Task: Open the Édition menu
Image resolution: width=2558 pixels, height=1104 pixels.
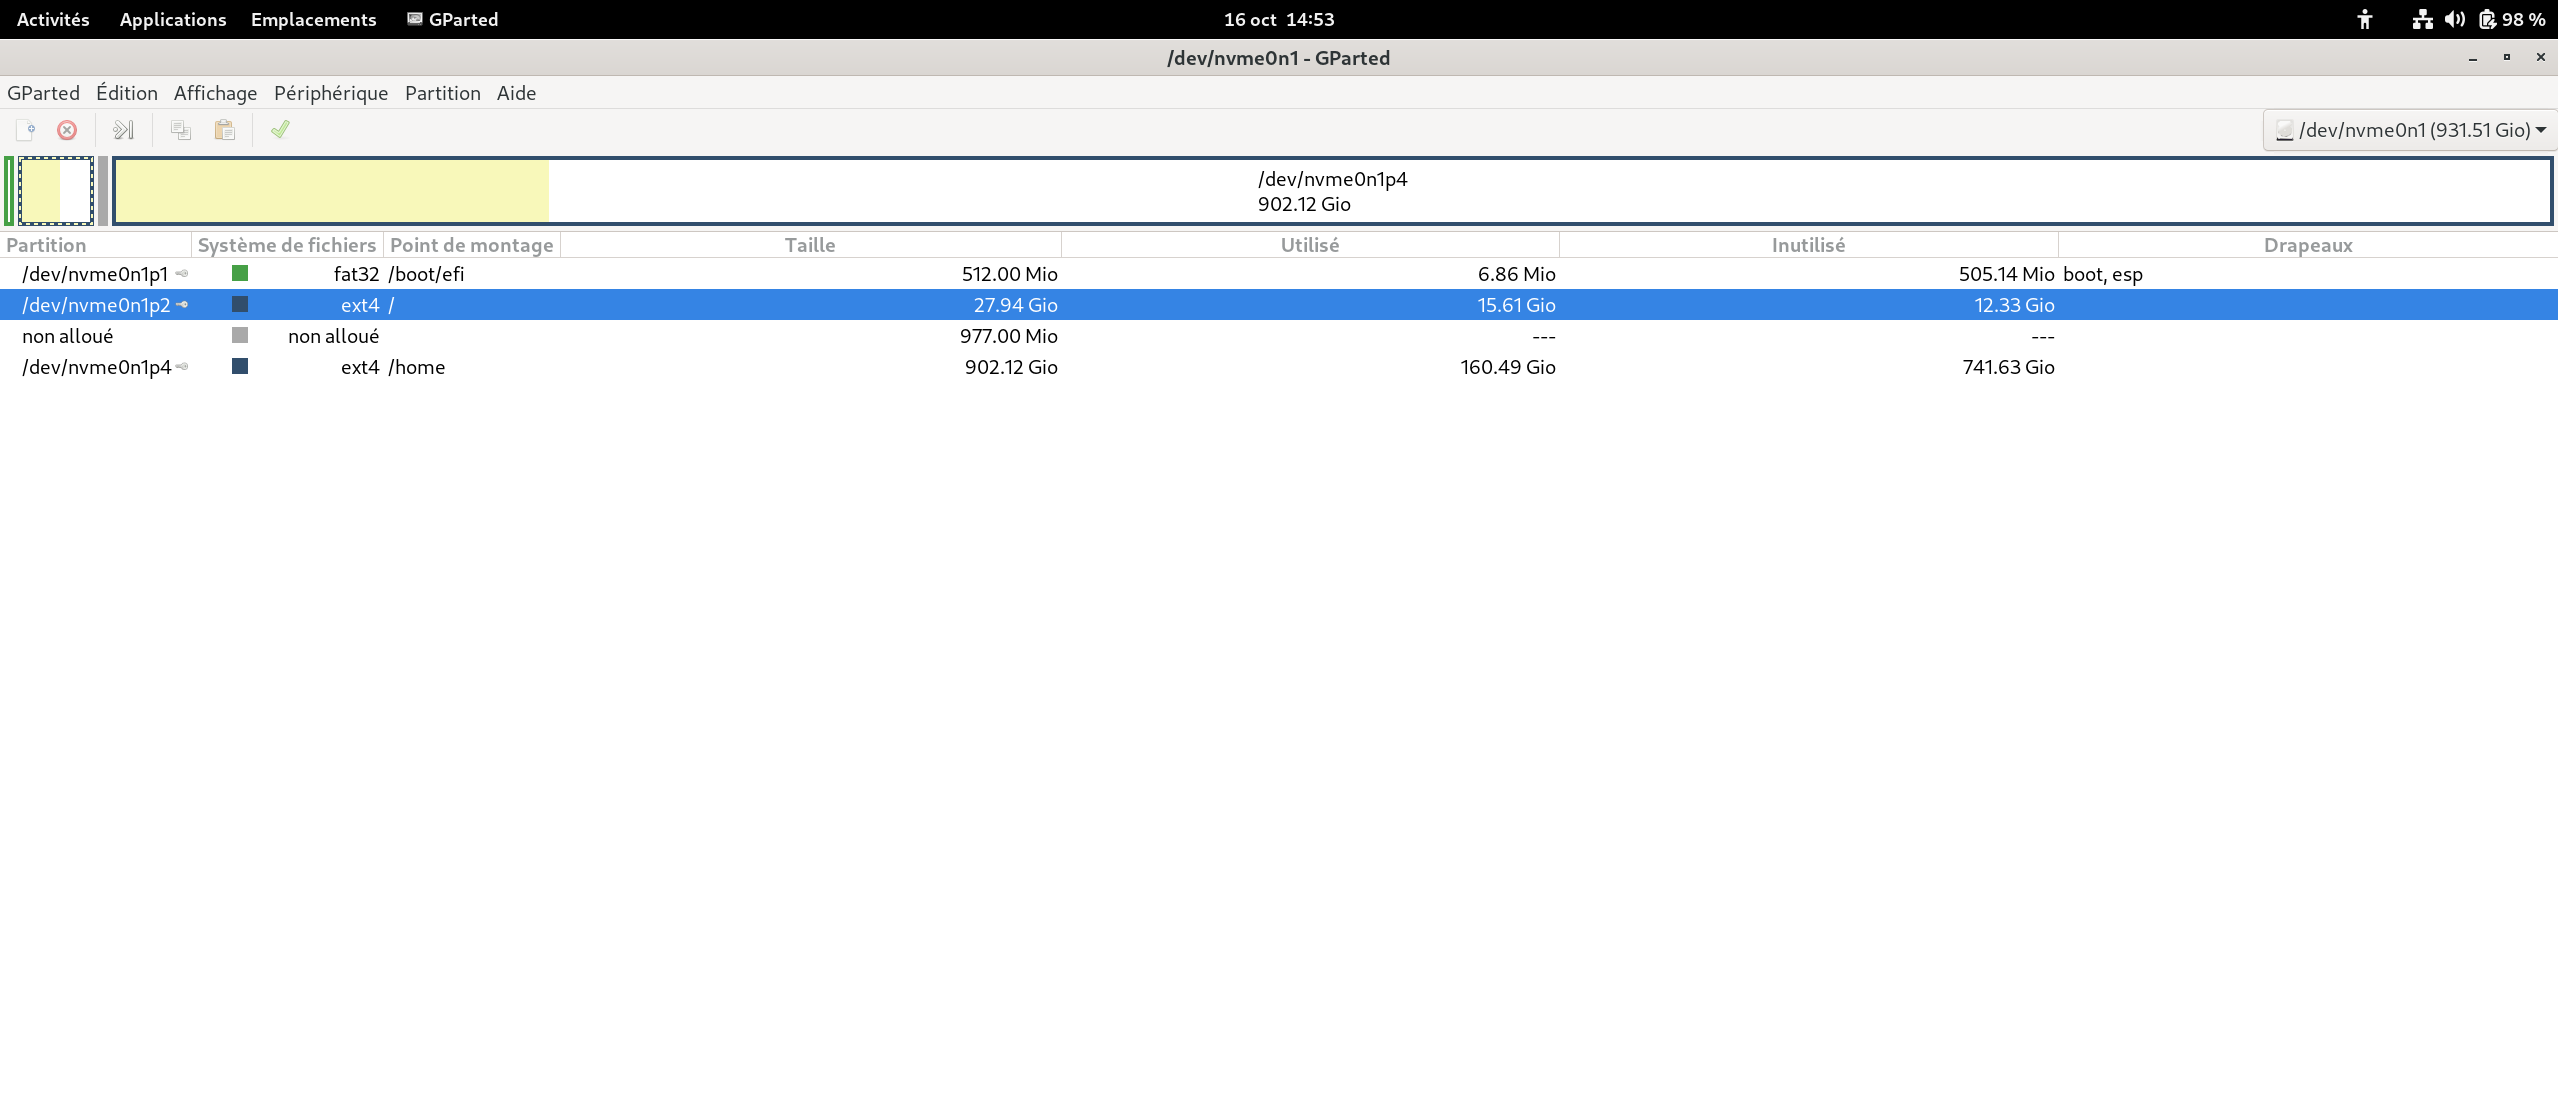Action: click(127, 93)
